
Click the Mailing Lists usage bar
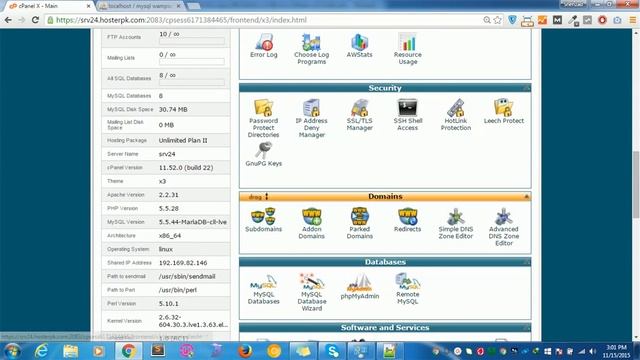tap(192, 62)
